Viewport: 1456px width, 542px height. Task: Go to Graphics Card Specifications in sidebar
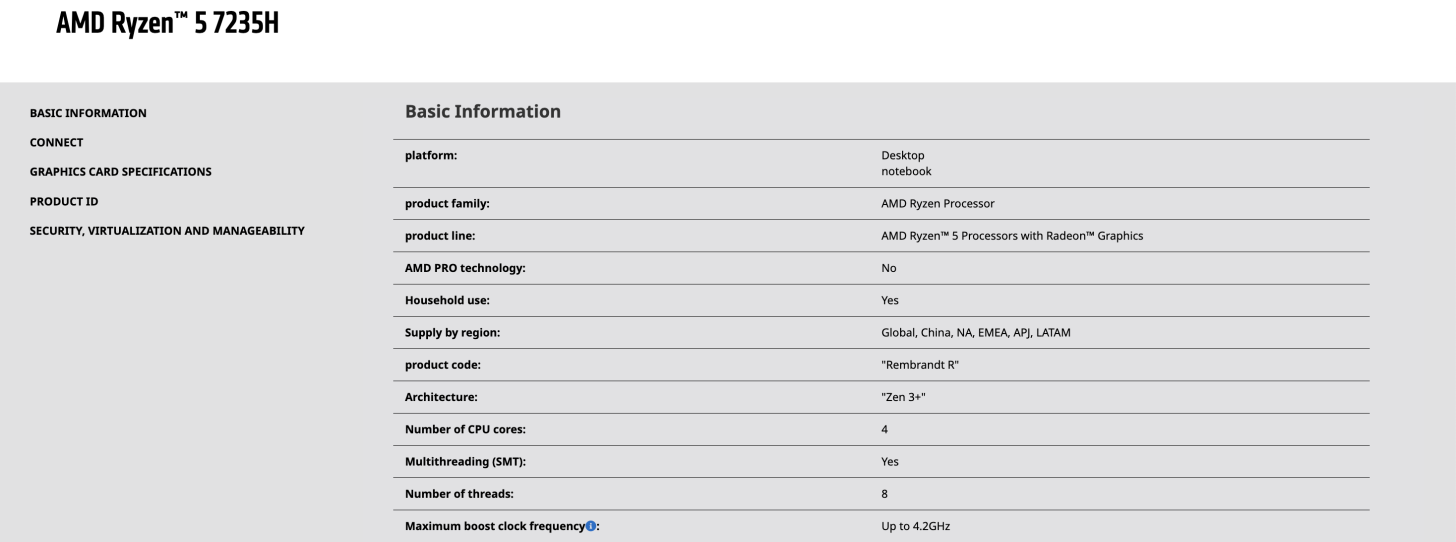tap(120, 171)
